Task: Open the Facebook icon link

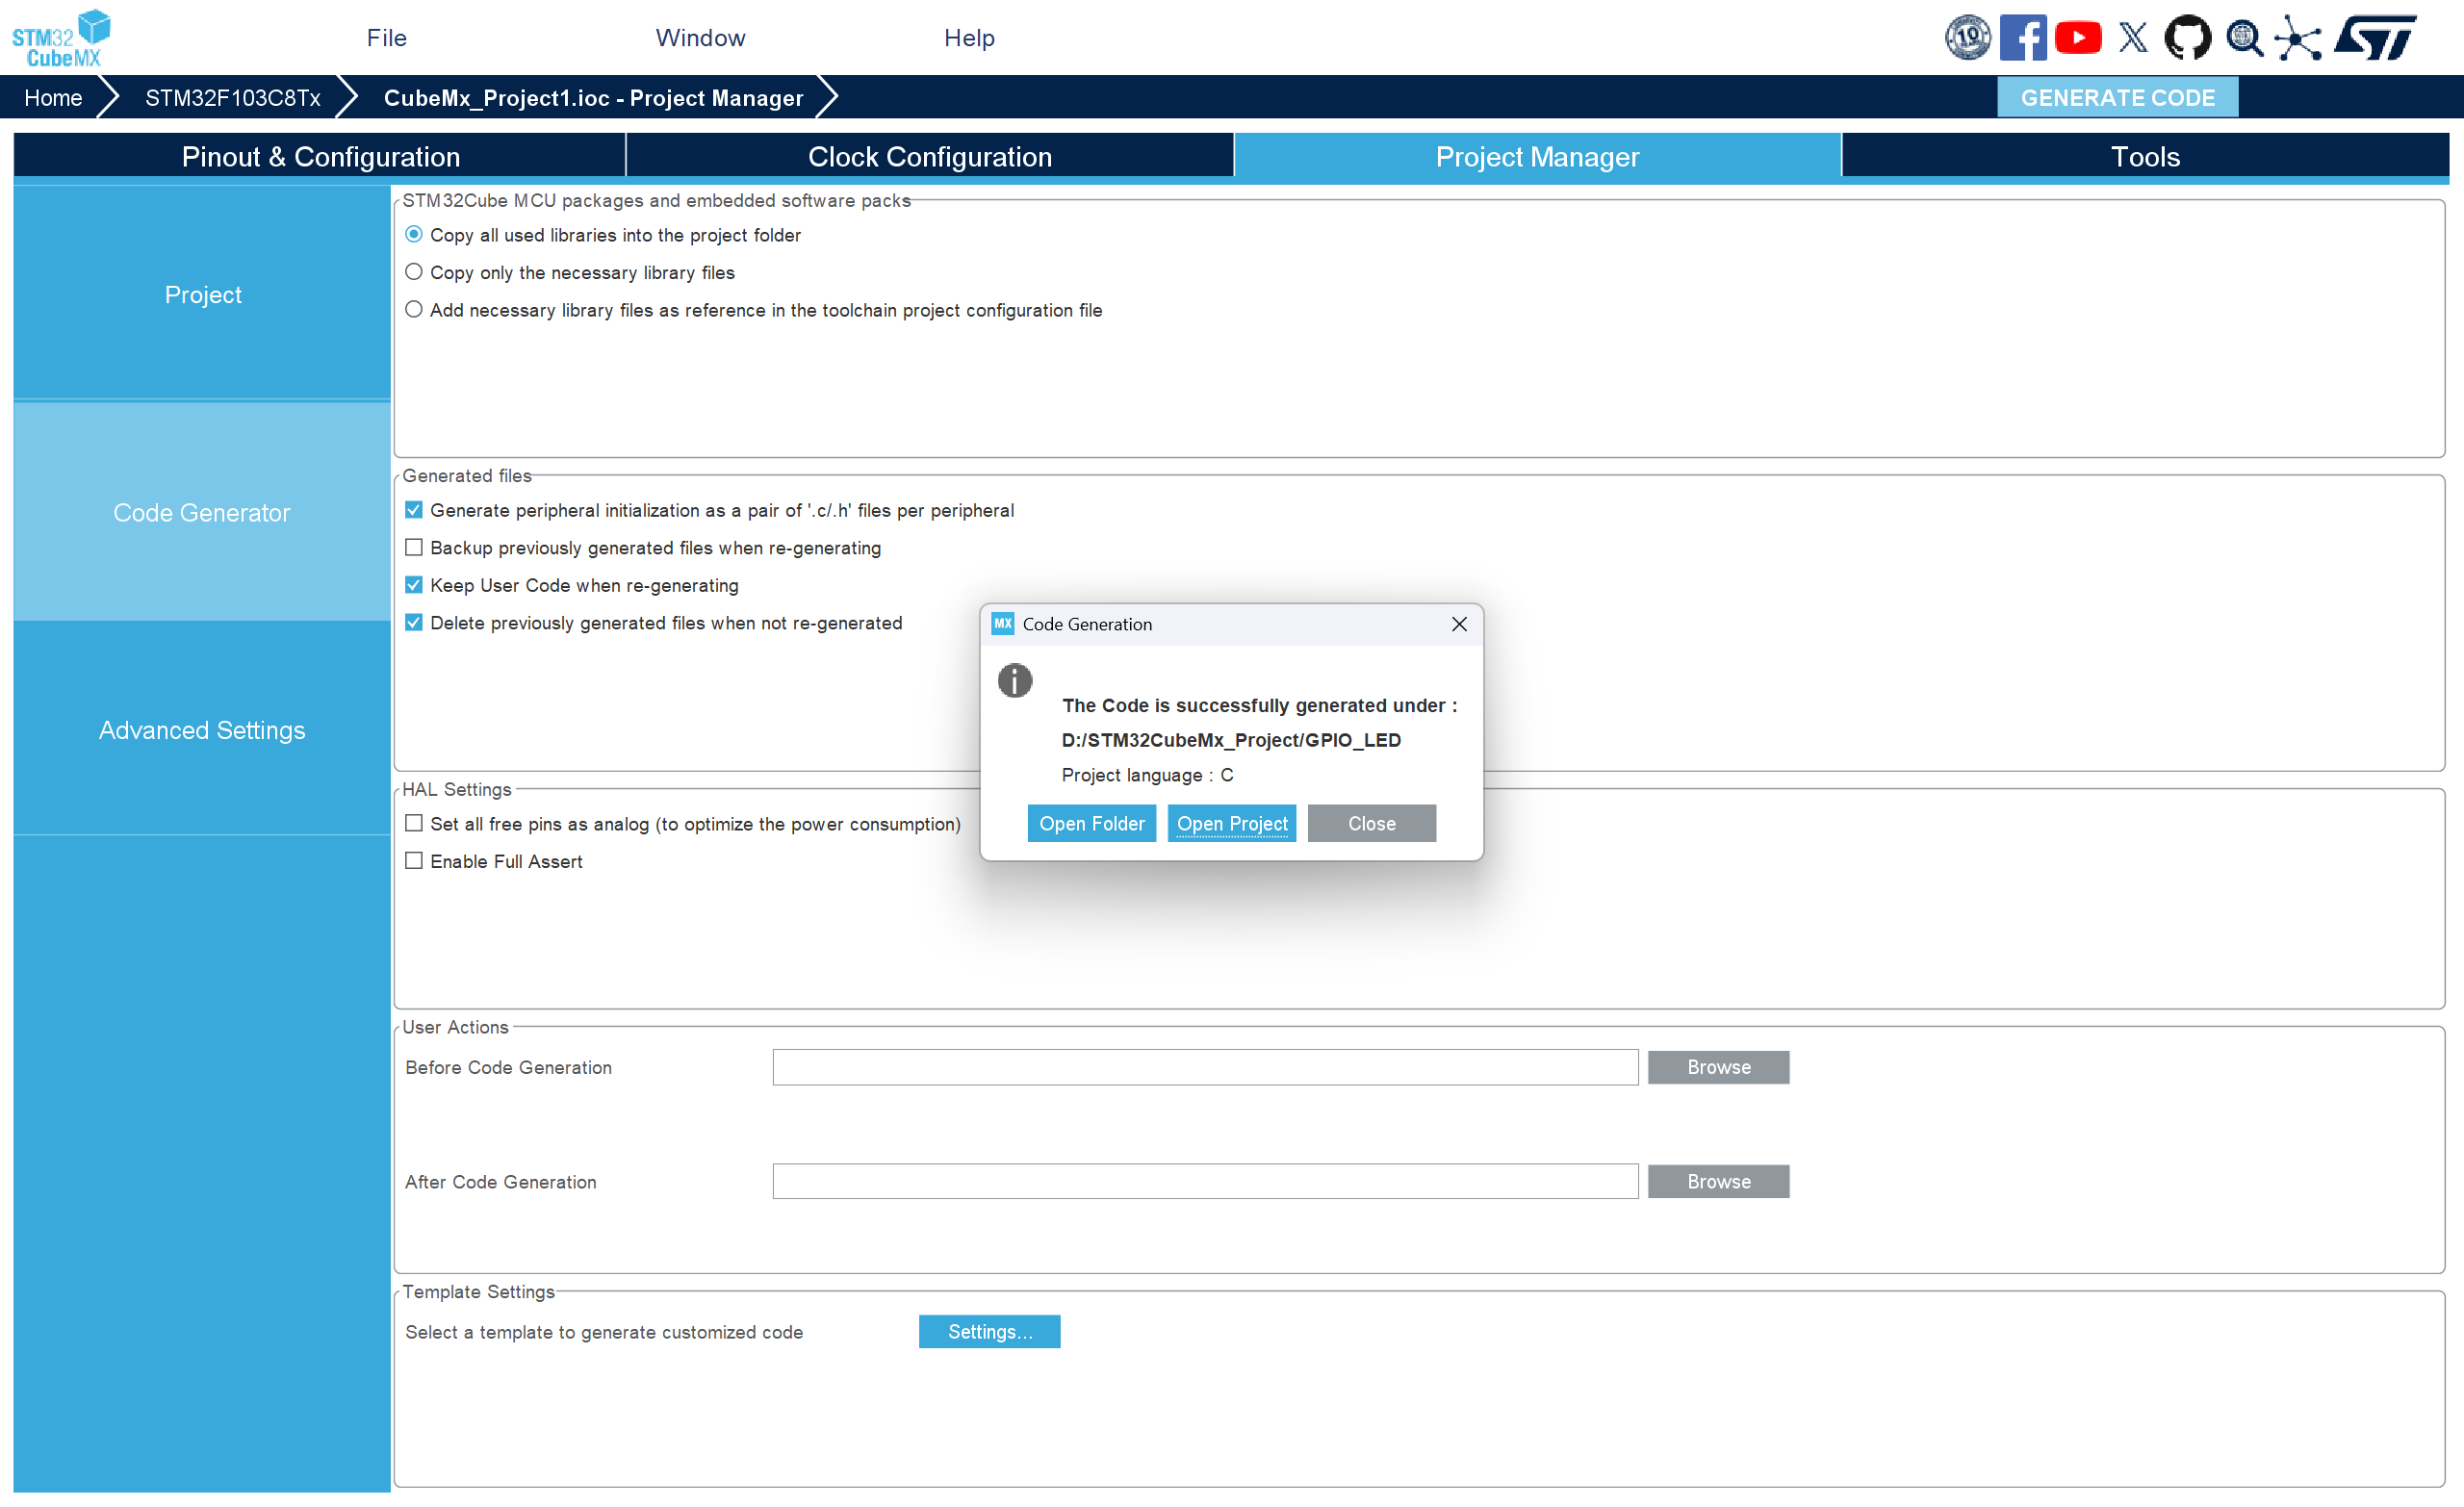Action: (x=2022, y=38)
